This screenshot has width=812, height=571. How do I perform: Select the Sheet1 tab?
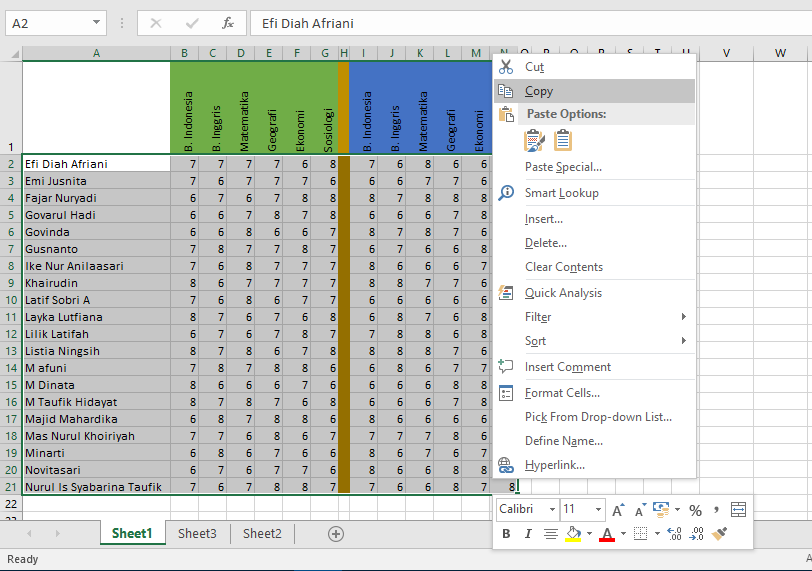(x=132, y=534)
